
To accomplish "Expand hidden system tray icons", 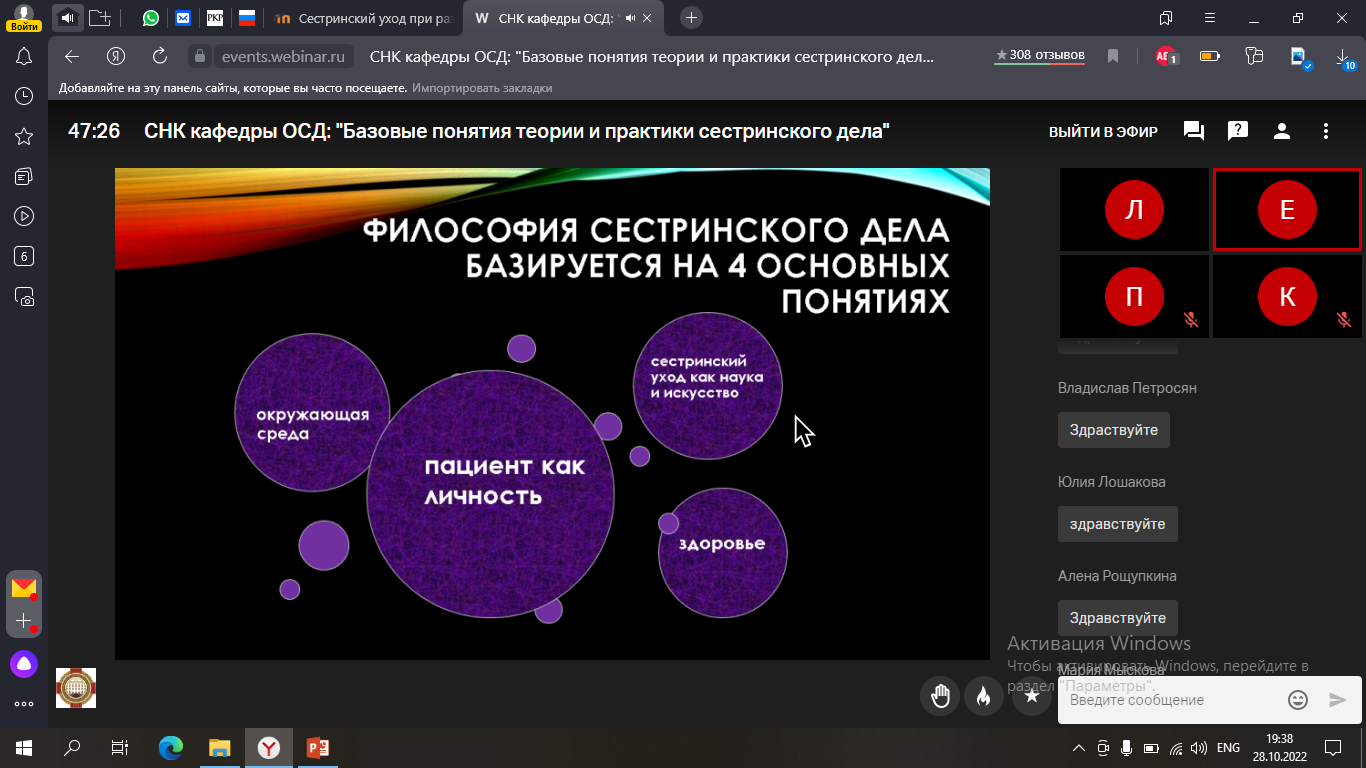I will click(1078, 748).
